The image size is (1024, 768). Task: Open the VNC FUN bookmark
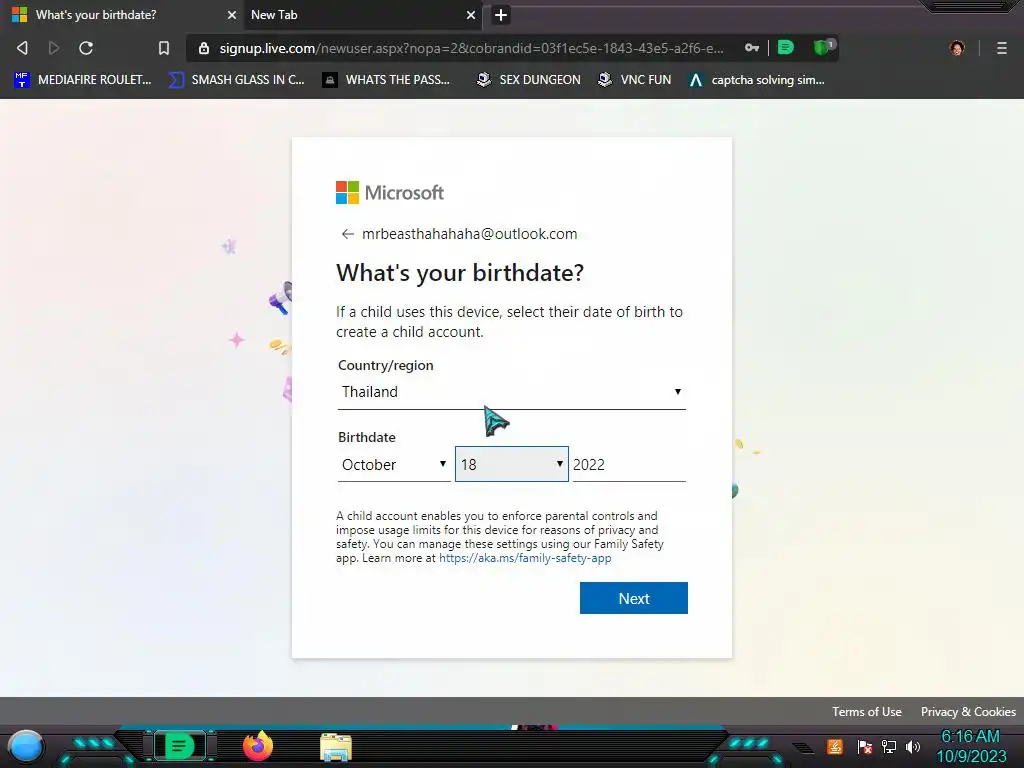point(635,80)
